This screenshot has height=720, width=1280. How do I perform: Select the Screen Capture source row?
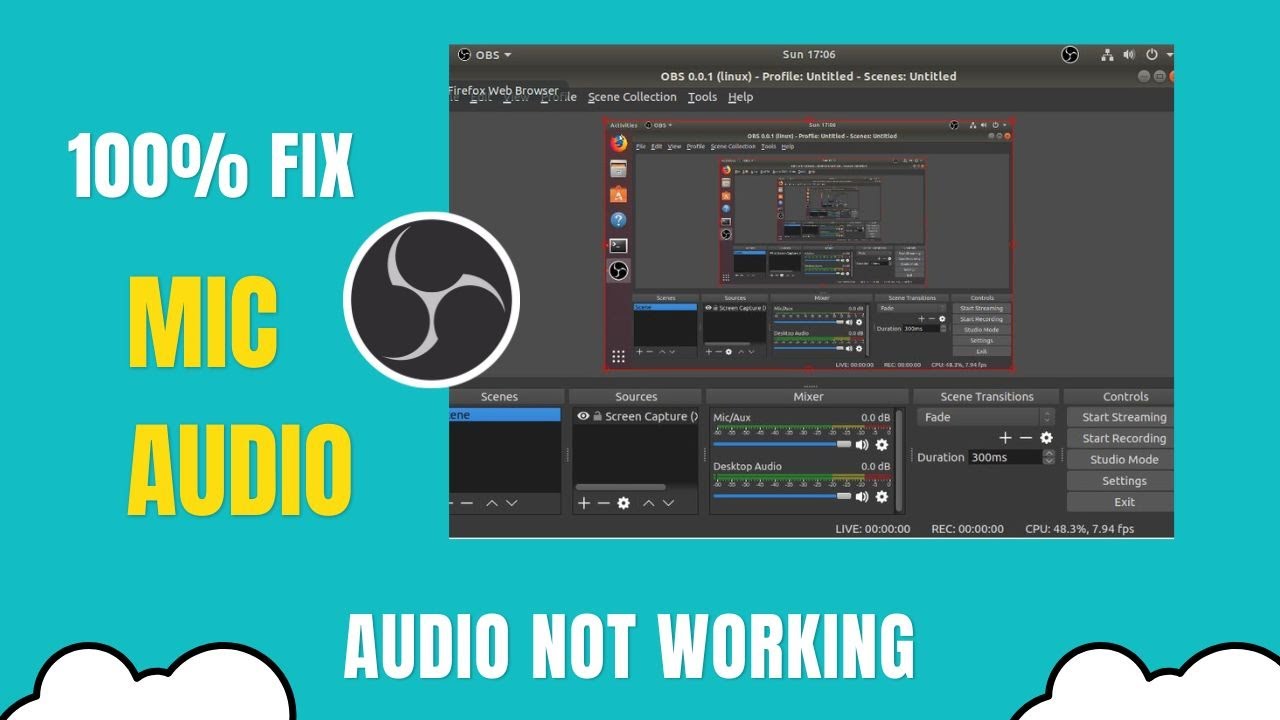coord(636,416)
